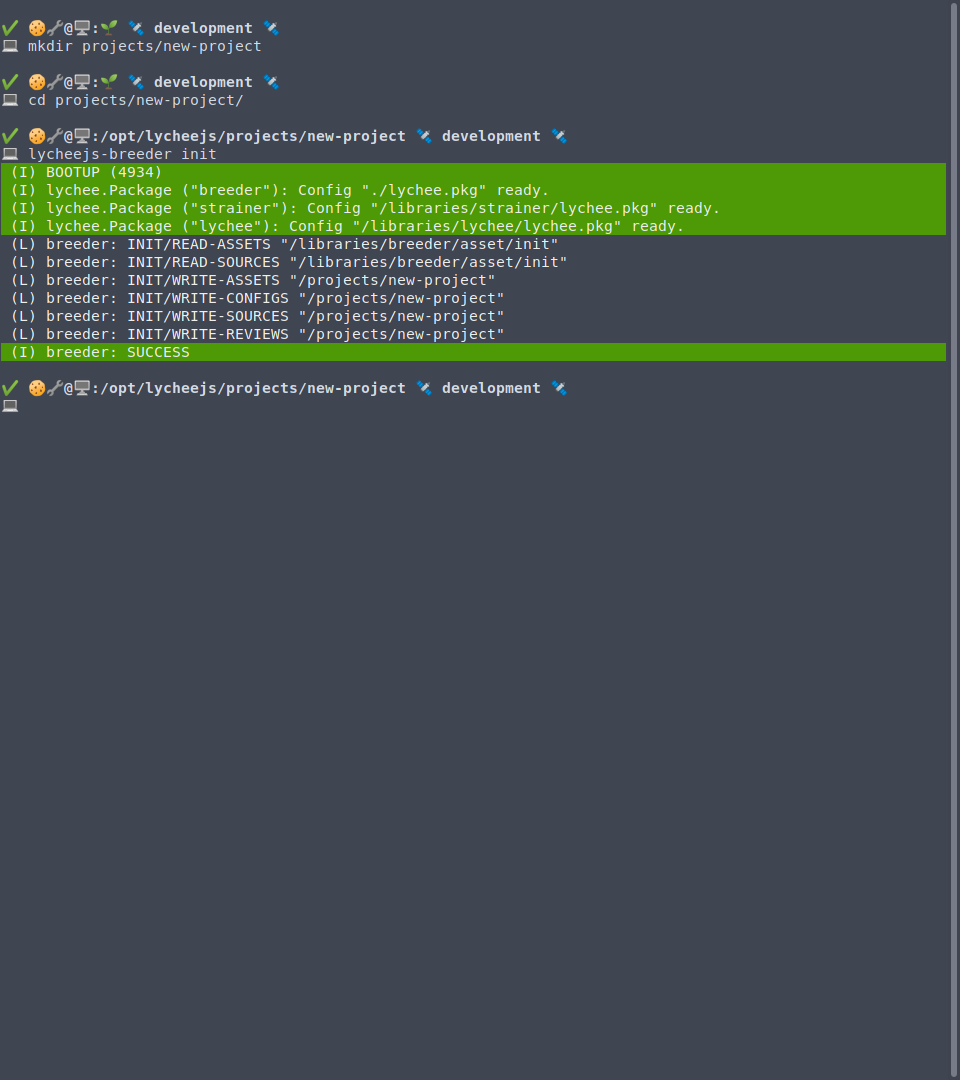Click the 'INIT/WRITE-ASSETS' log line
The height and width of the screenshot is (1080, 960).
(253, 280)
